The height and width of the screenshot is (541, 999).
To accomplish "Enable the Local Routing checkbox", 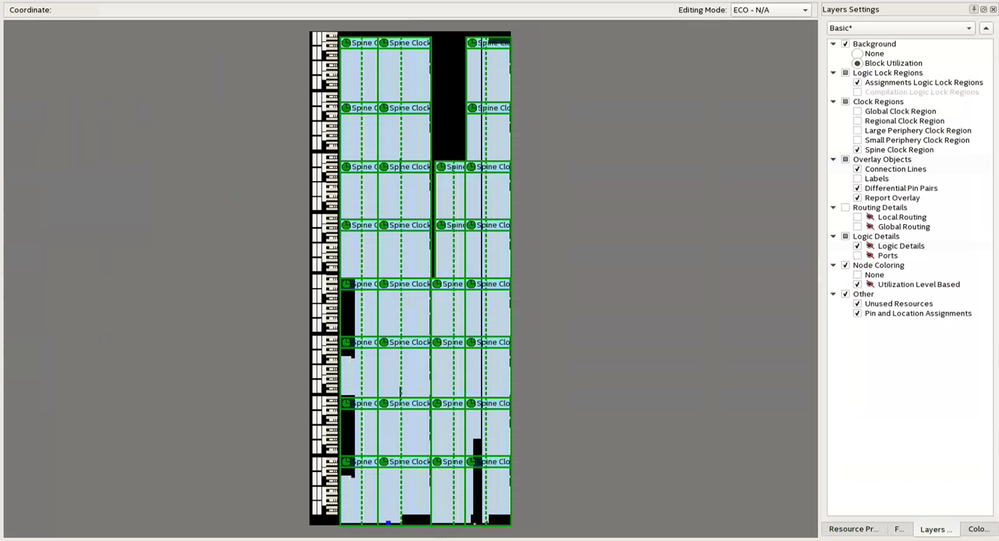I will (x=858, y=217).
